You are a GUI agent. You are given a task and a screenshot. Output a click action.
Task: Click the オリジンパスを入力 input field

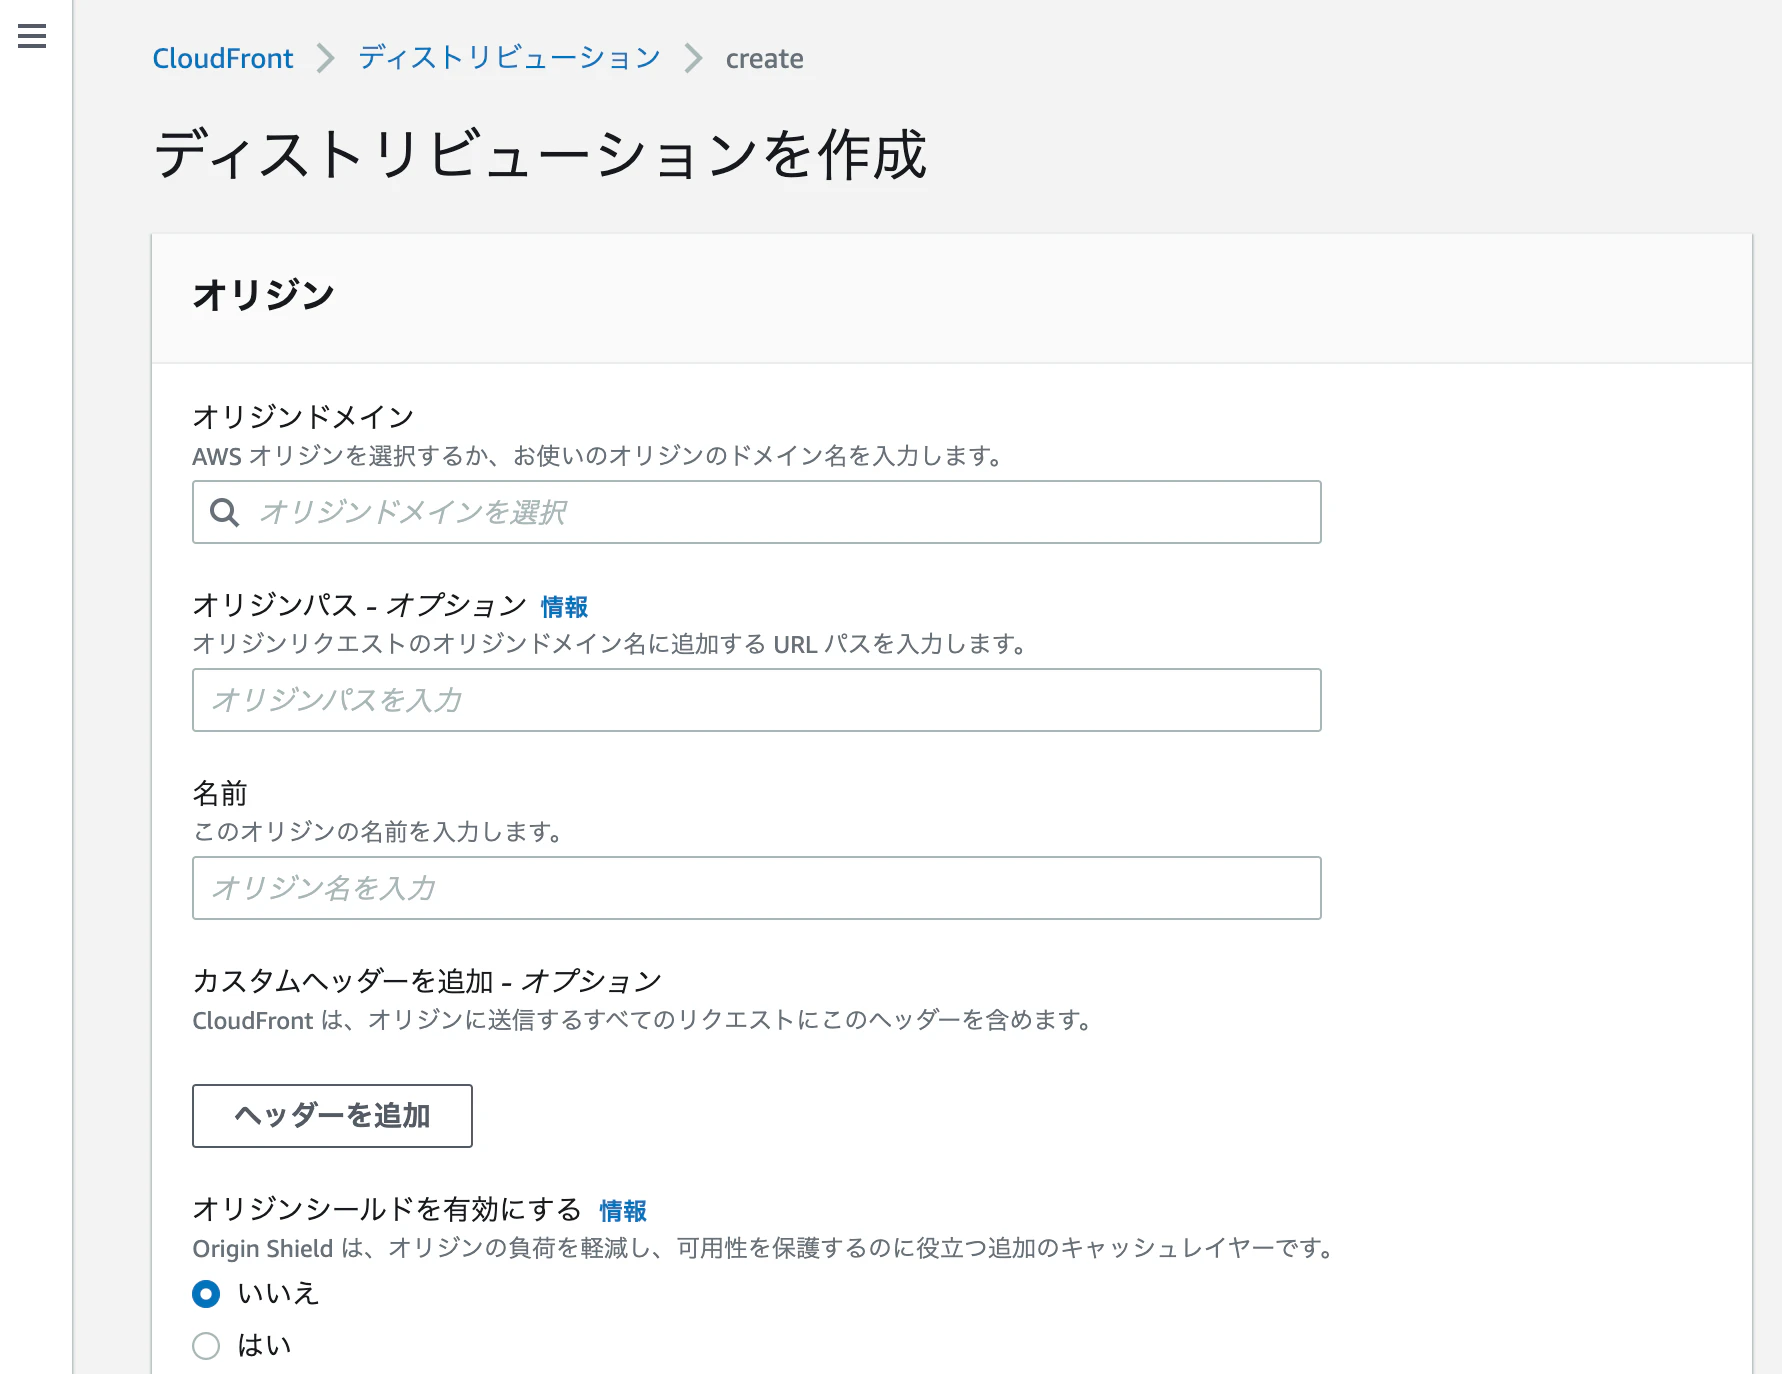[756, 700]
